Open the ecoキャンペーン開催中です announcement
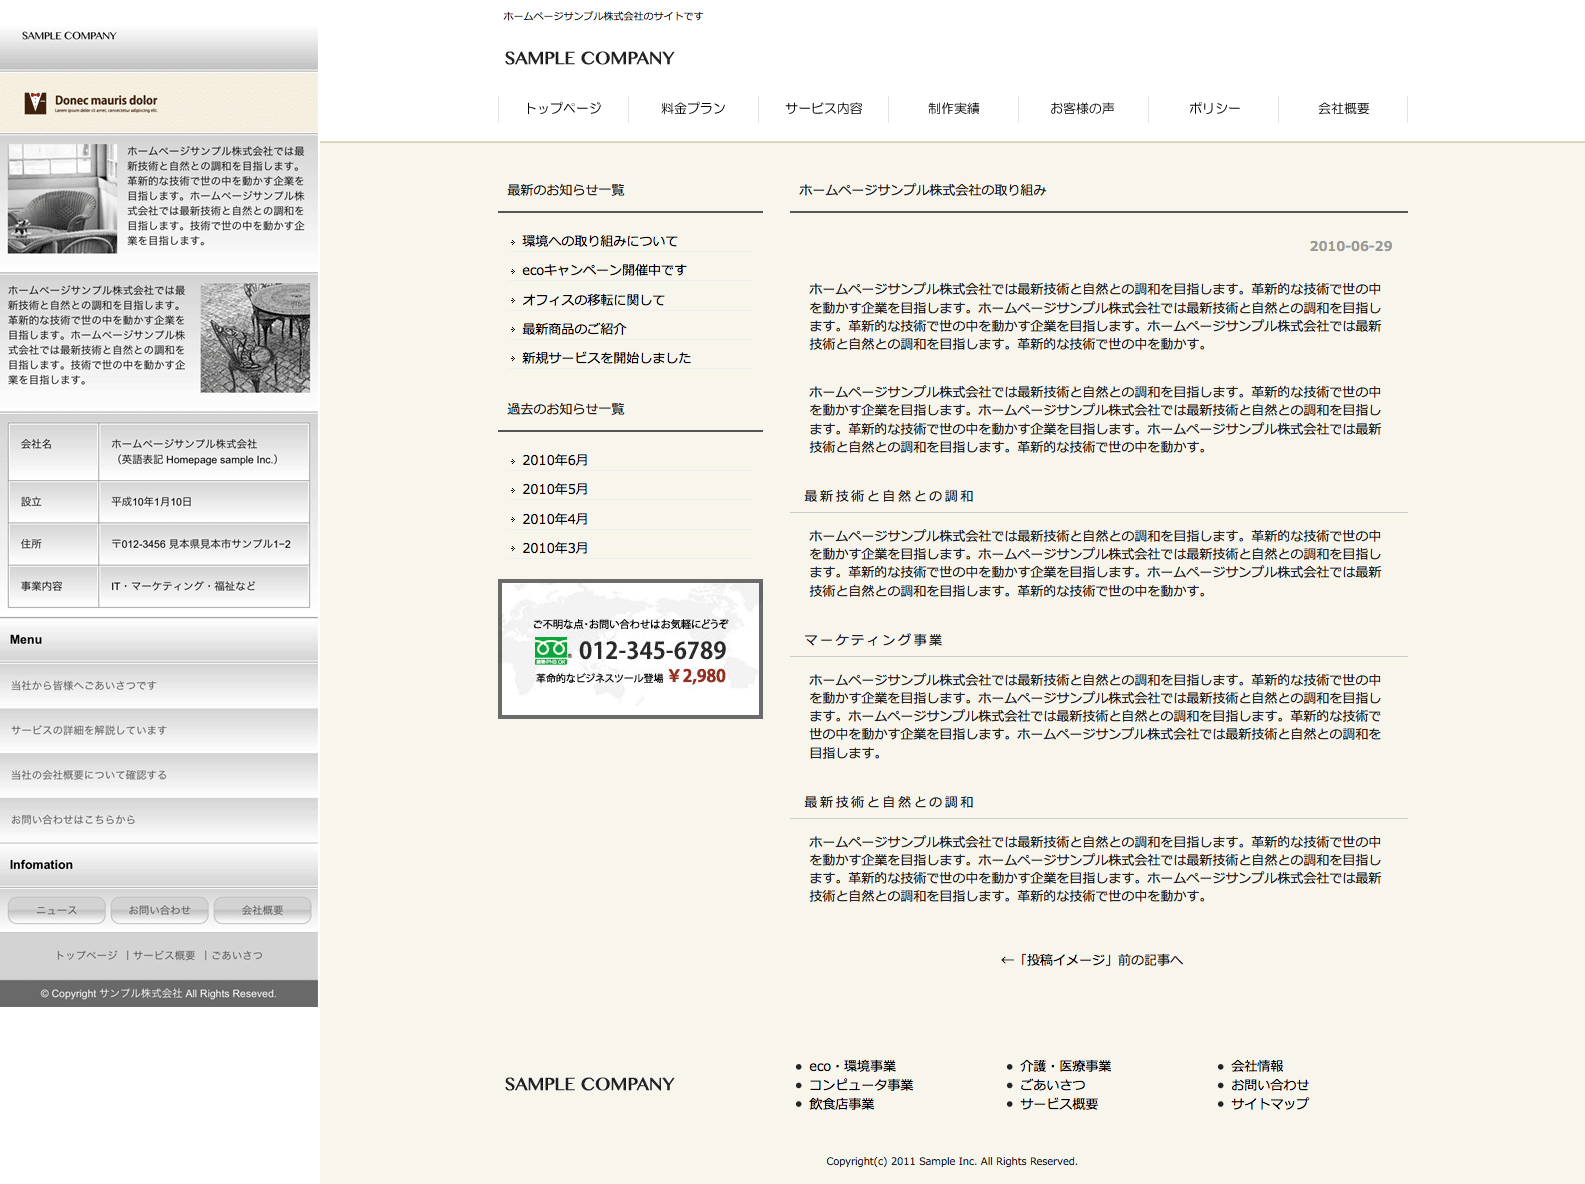Screen dimensions: 1585x1184 pyautogui.click(x=604, y=270)
